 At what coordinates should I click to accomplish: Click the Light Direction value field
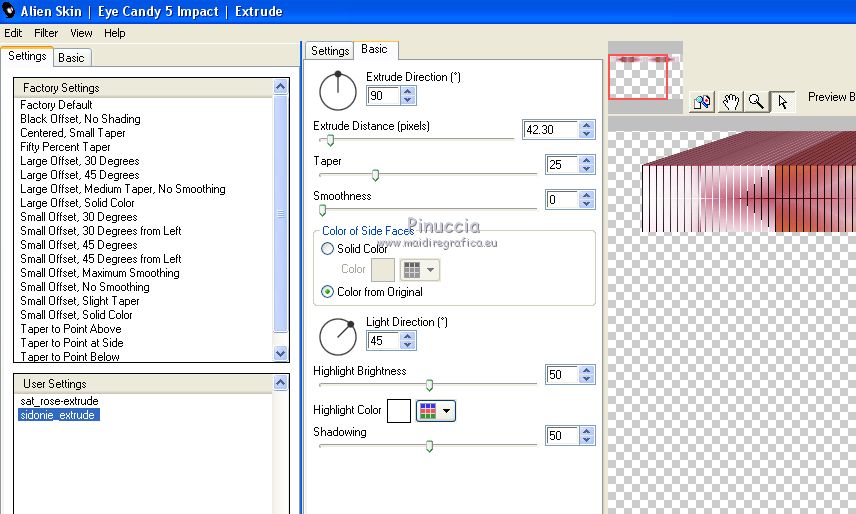pos(384,340)
